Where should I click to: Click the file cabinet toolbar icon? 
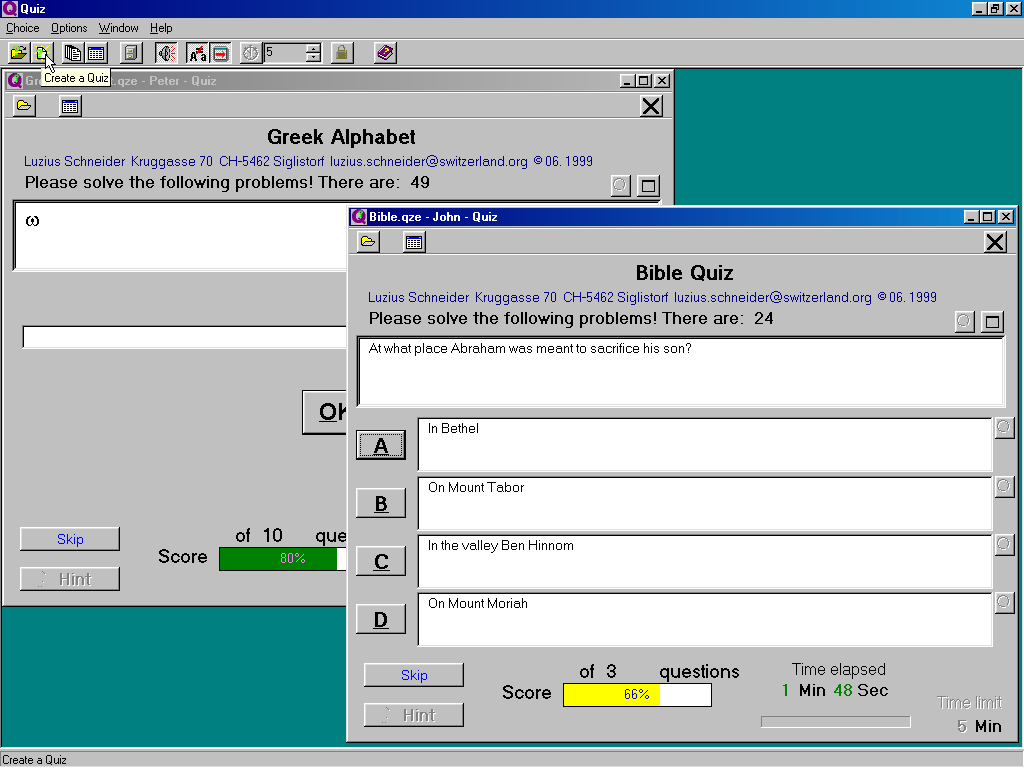[x=131, y=53]
